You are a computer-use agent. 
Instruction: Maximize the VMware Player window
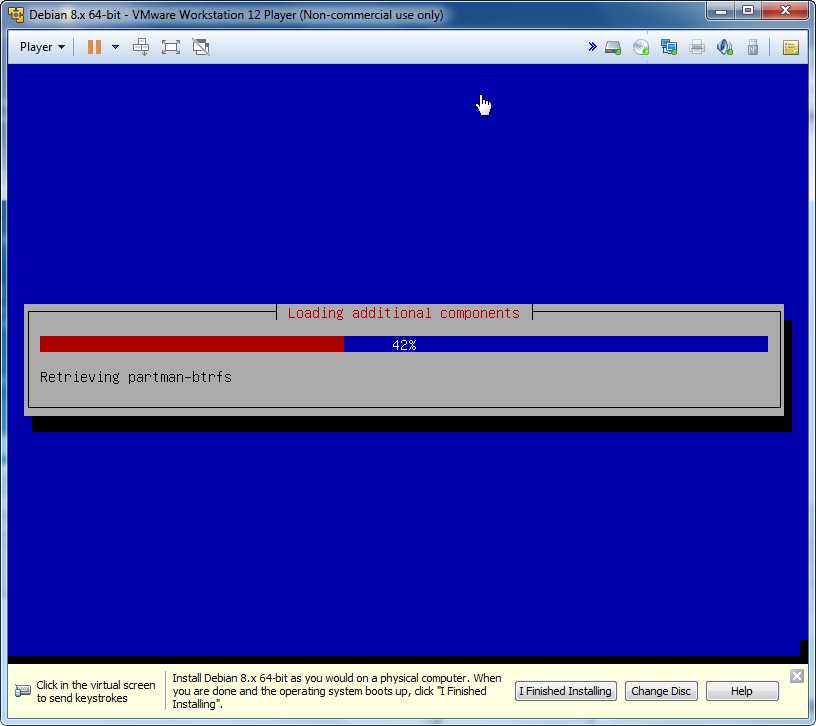coord(748,11)
